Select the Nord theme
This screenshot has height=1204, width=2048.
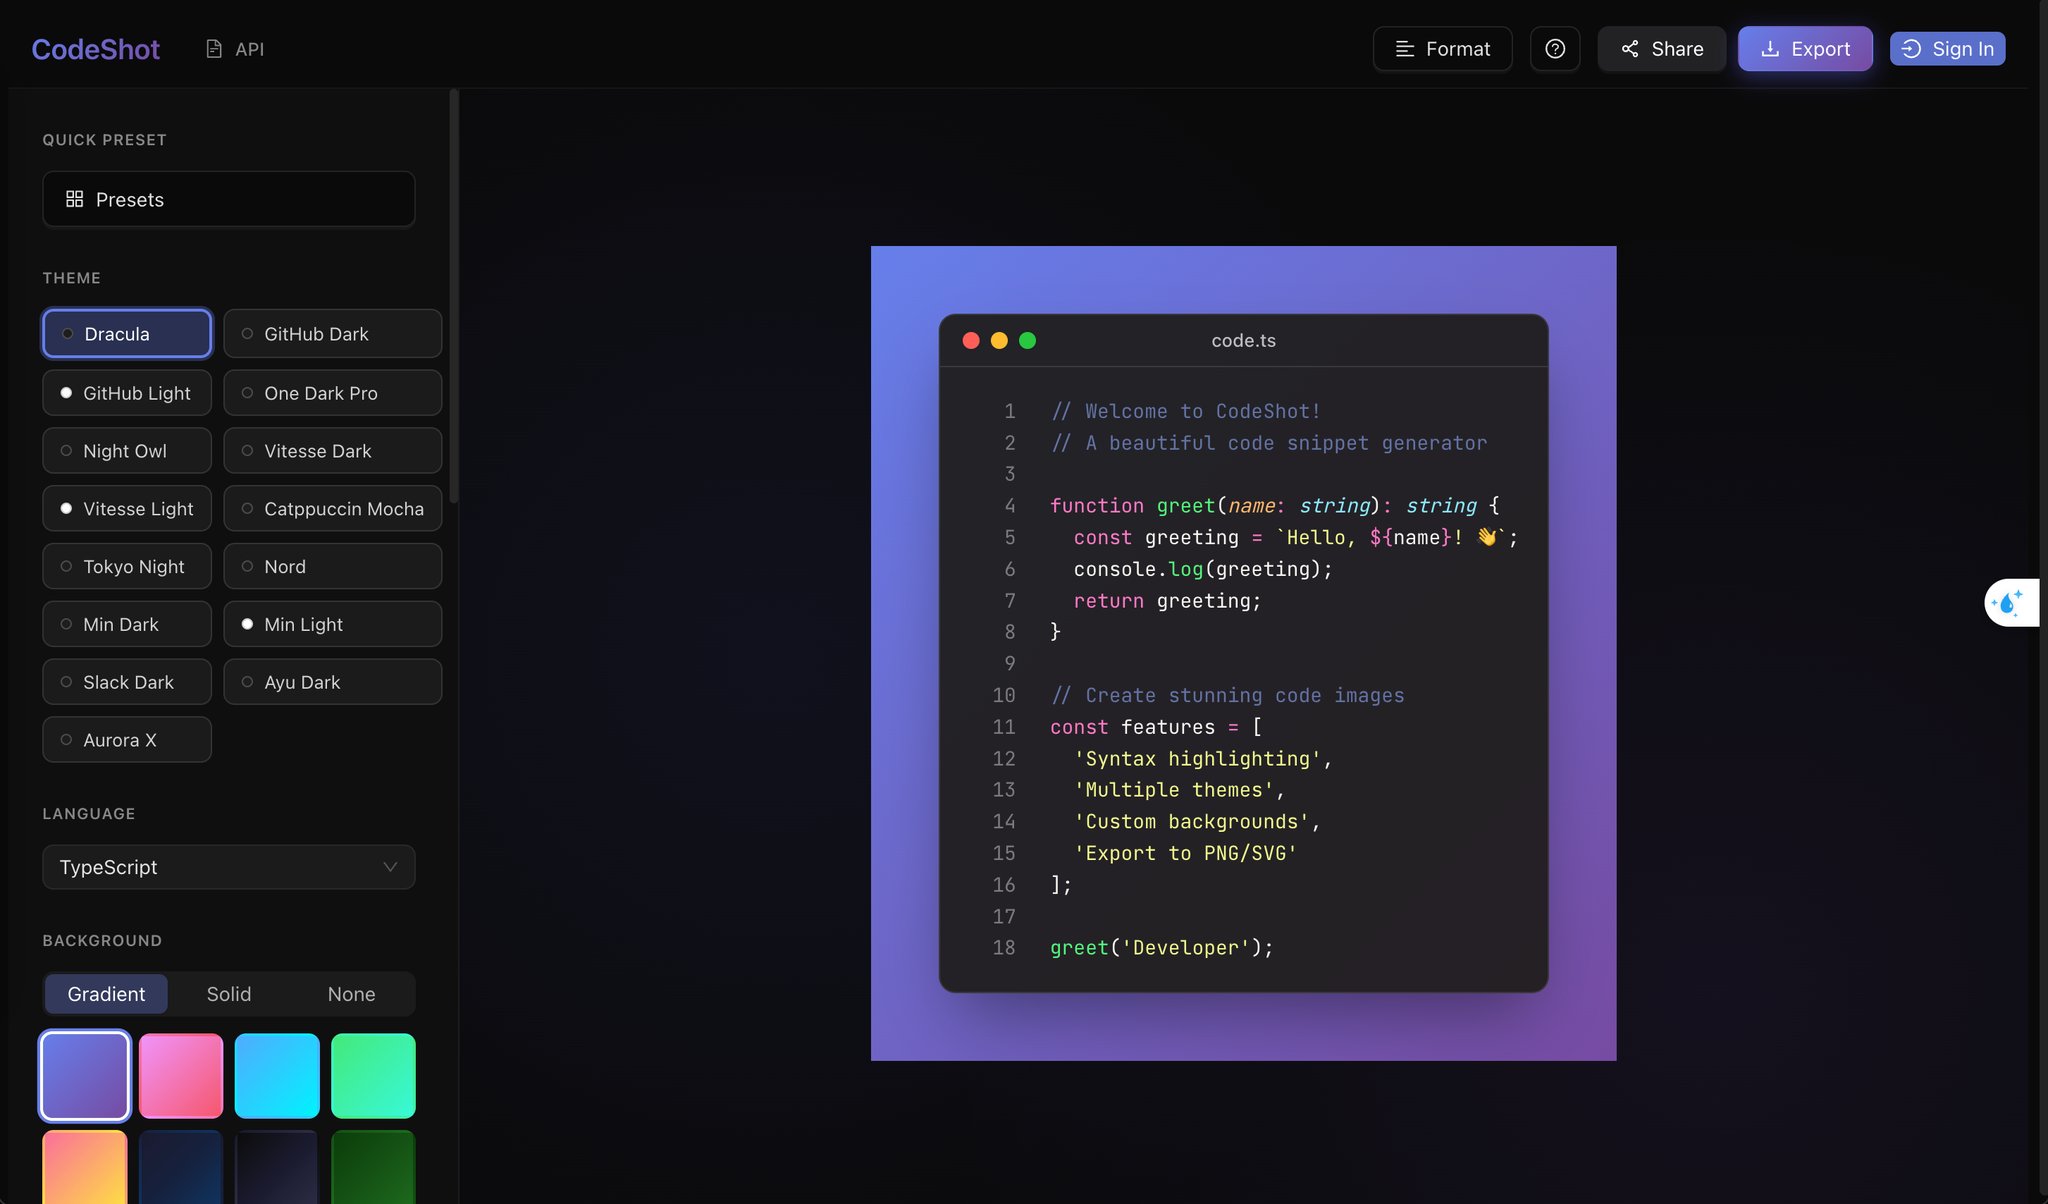tap(333, 567)
